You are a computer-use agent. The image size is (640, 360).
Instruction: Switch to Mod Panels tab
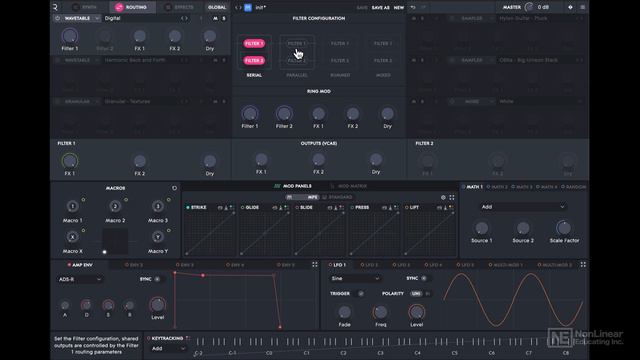pyautogui.click(x=293, y=186)
